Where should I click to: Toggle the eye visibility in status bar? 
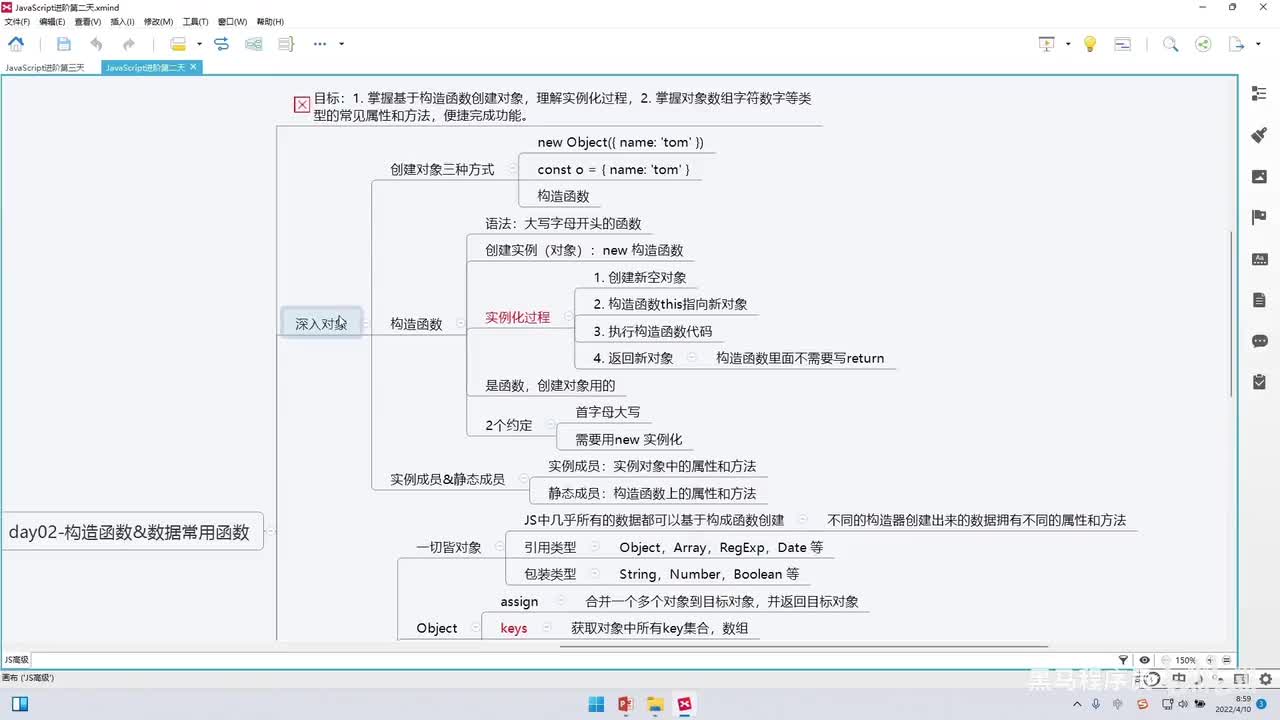point(1144,660)
